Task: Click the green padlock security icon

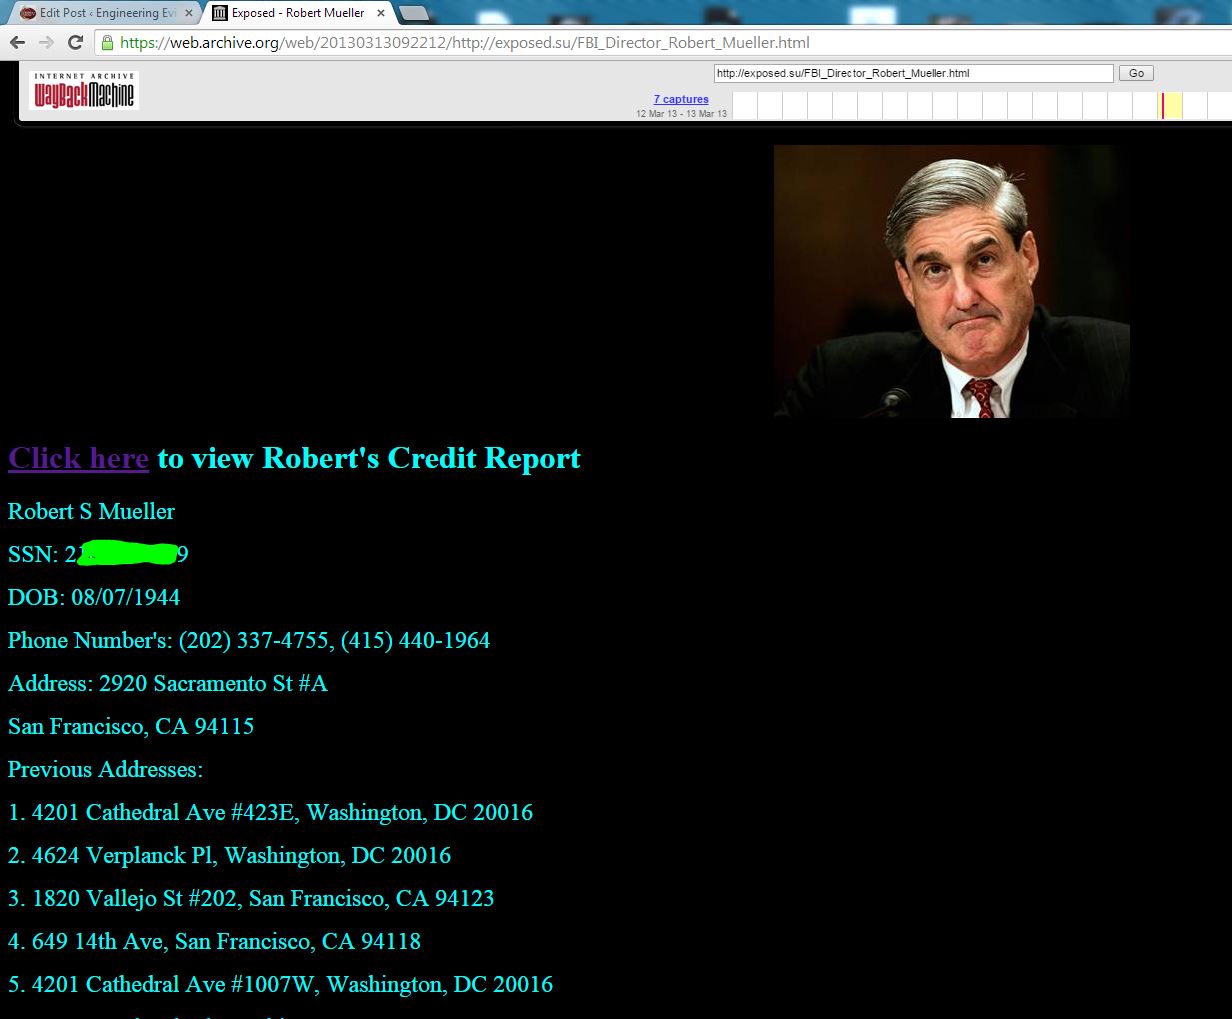Action: [107, 42]
